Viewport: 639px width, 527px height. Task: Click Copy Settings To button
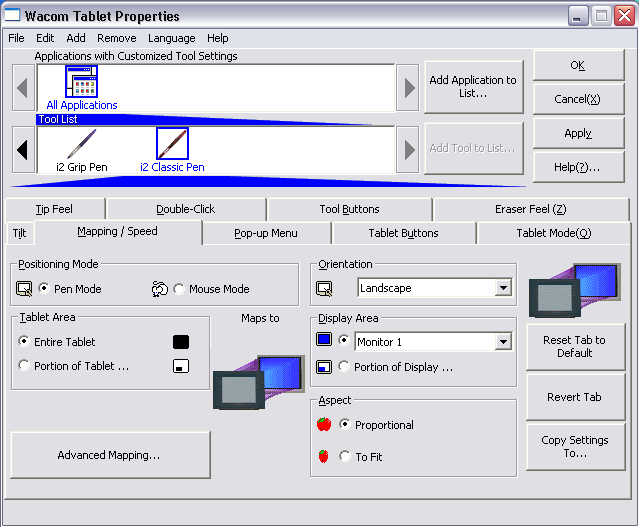pos(575,447)
